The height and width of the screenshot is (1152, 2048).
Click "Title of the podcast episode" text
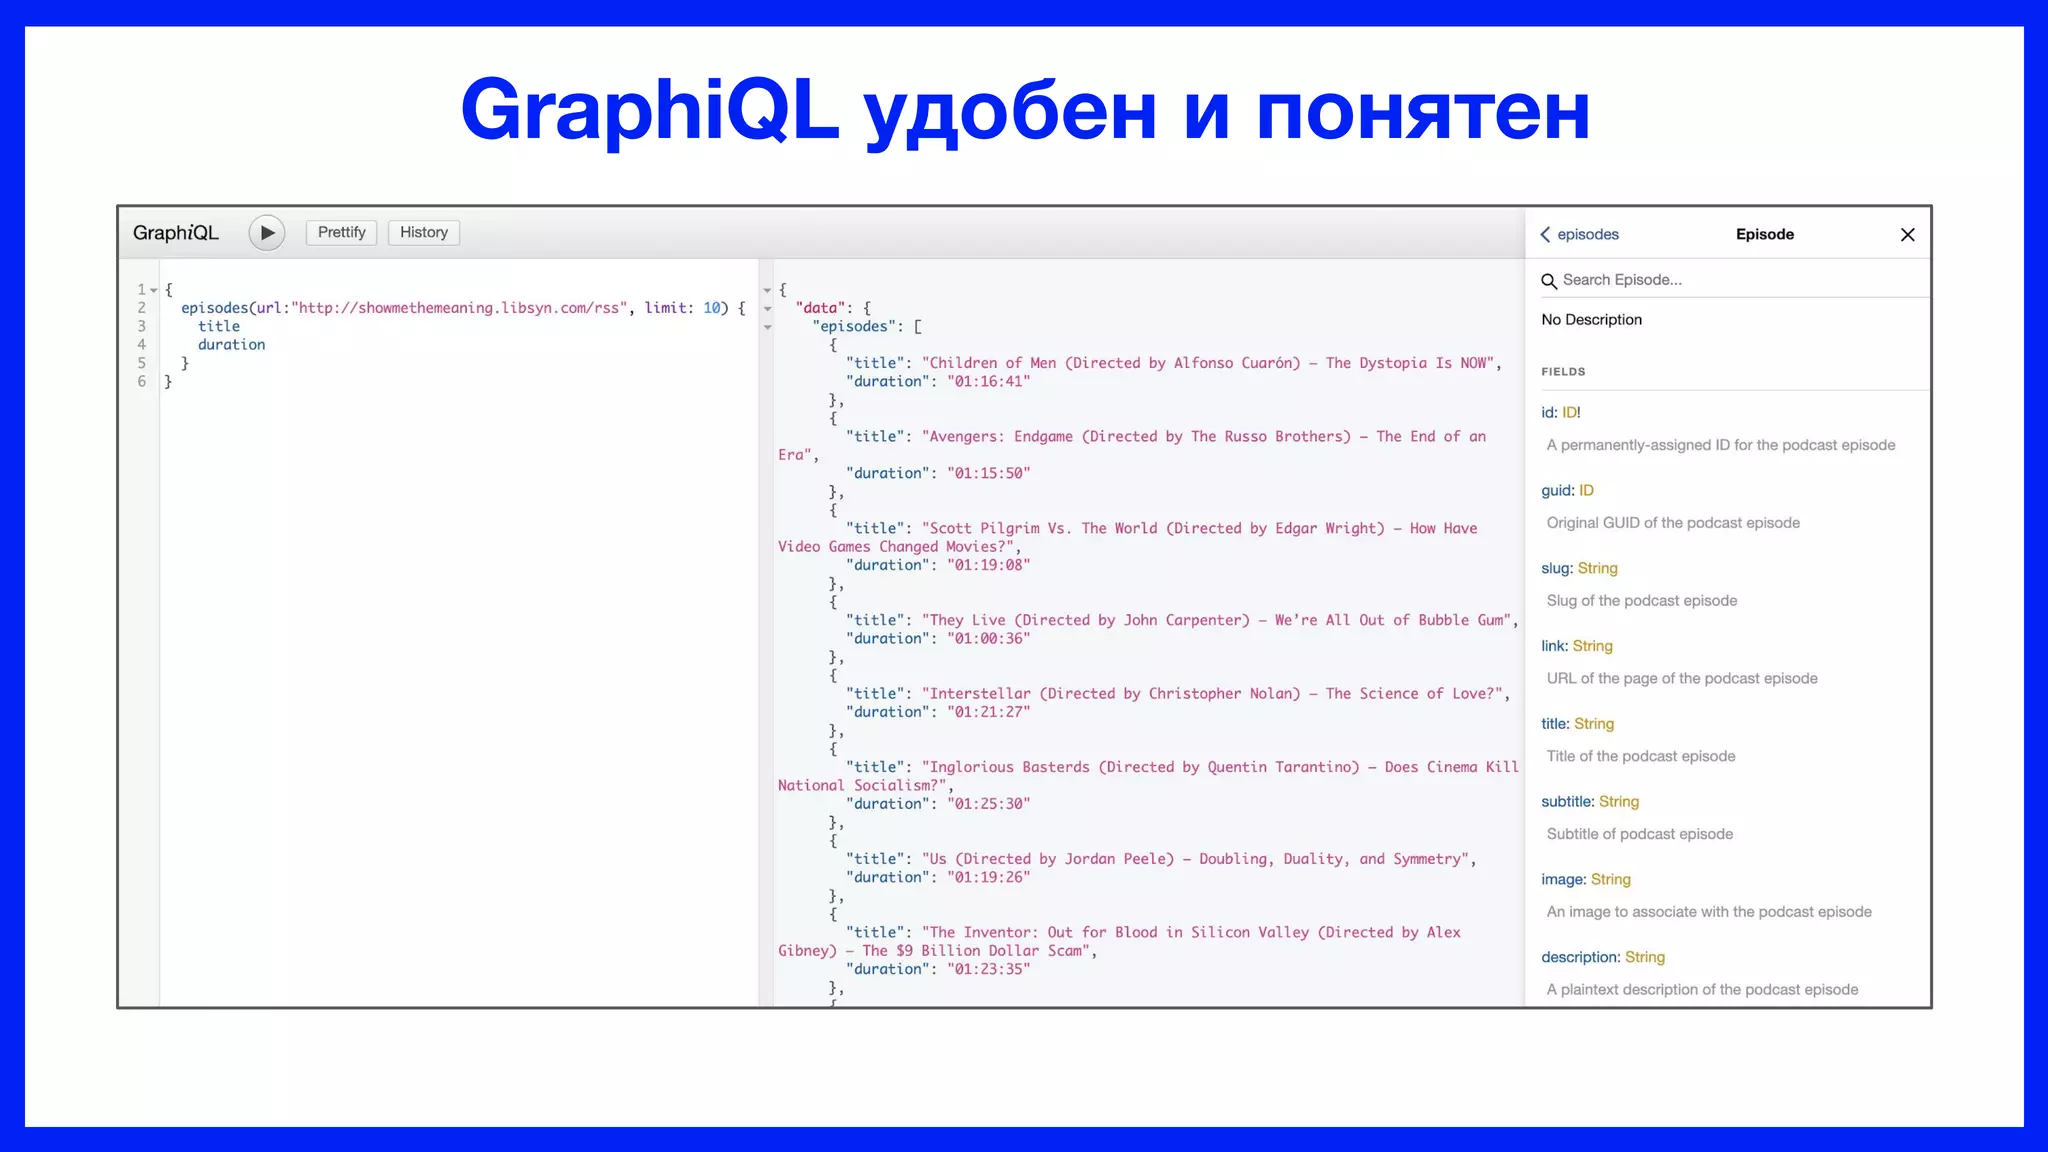[x=1641, y=757]
